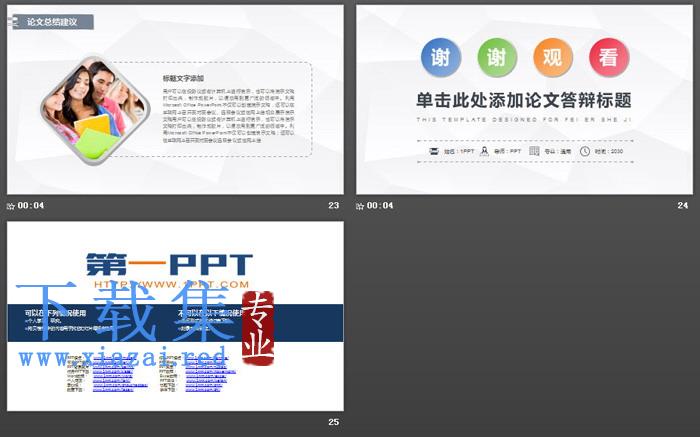
Task: Click the blue 谢 circle on slide 24
Action: tap(441, 58)
